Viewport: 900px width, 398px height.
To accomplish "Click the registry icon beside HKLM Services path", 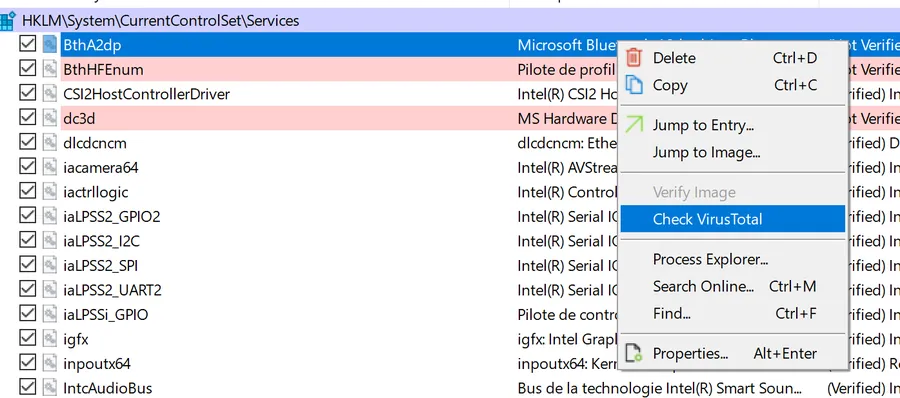I will [x=7, y=21].
